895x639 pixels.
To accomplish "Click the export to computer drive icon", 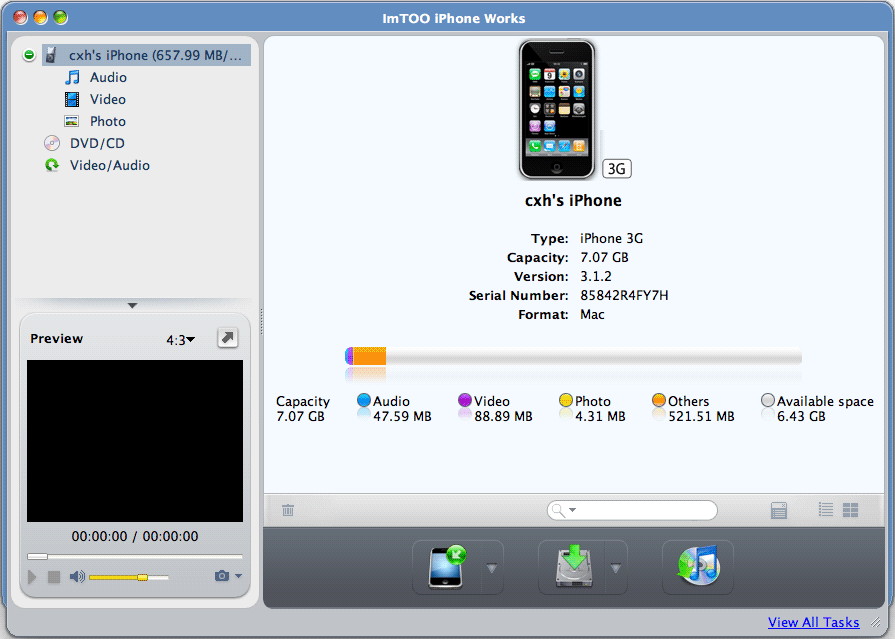I will [x=570, y=568].
